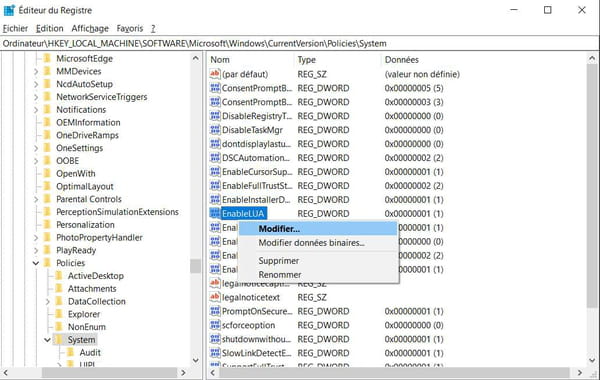Click the registry path address bar
600x380 pixels.
pyautogui.click(x=300, y=43)
